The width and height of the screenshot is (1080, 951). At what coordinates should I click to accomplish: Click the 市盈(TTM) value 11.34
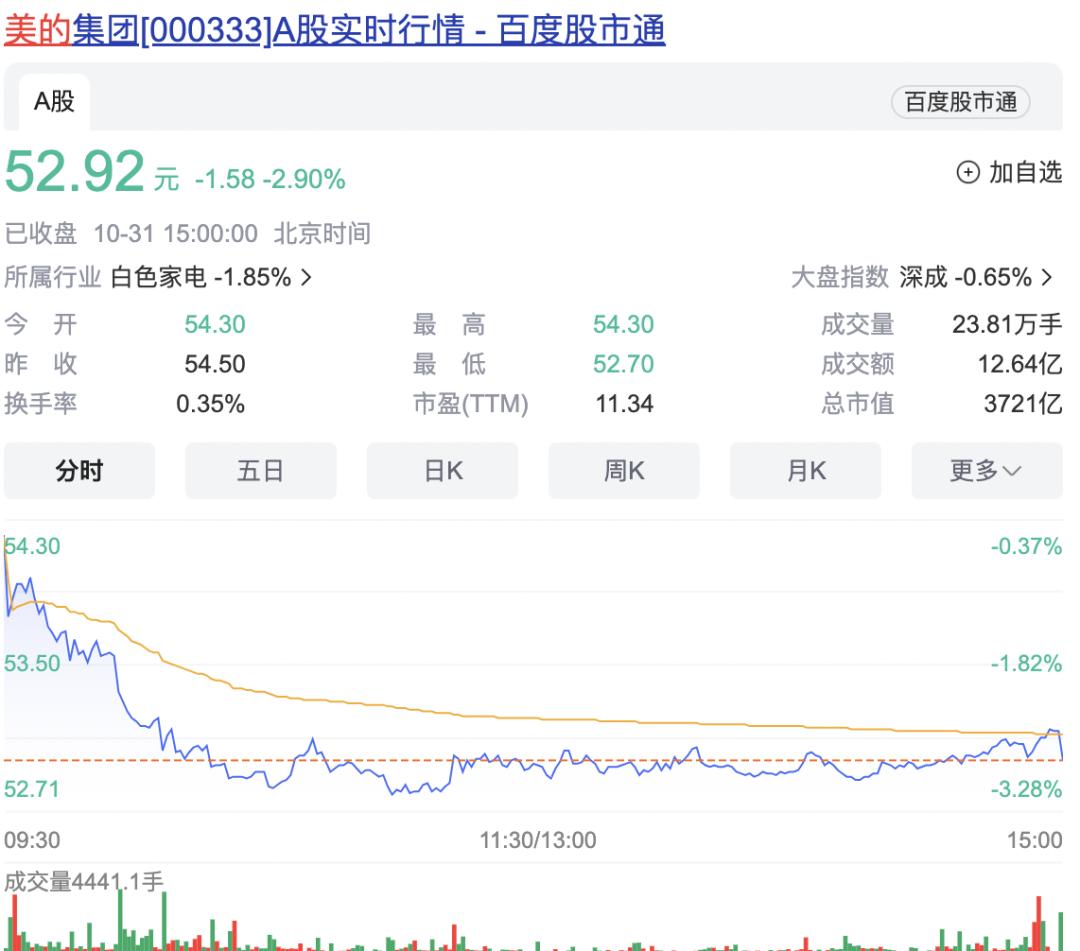click(624, 404)
